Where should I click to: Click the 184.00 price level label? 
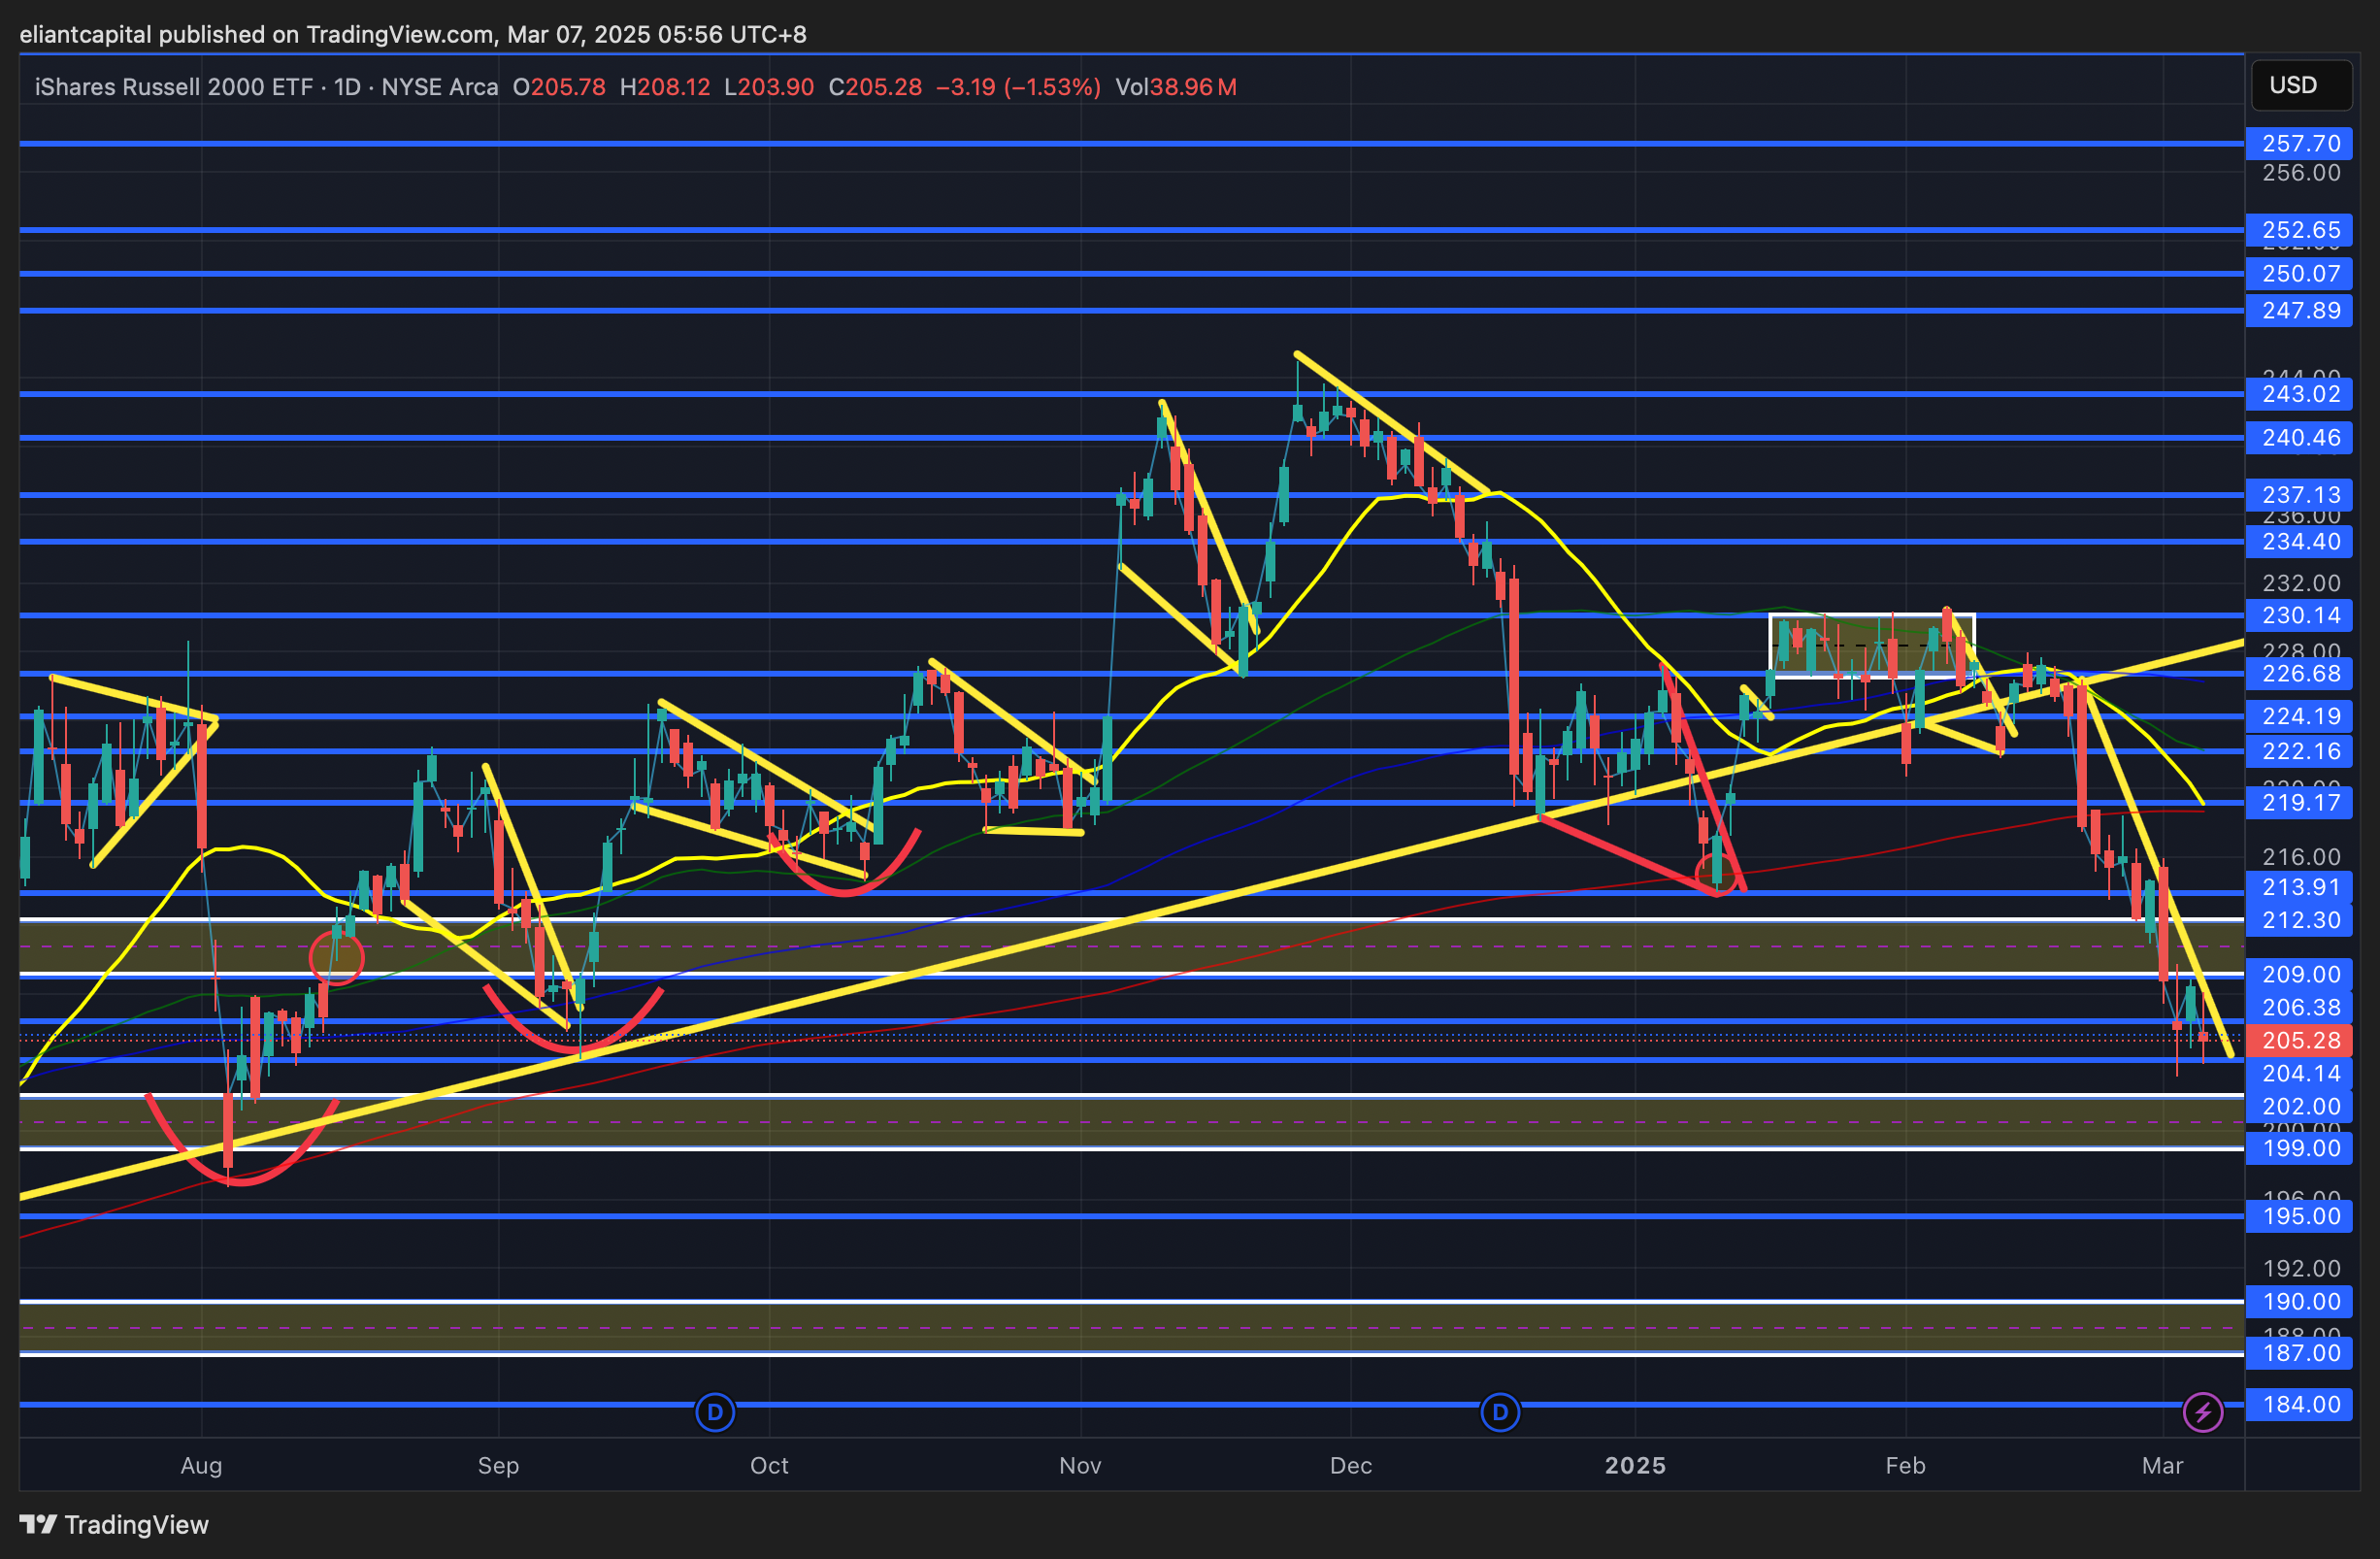(x=2300, y=1404)
